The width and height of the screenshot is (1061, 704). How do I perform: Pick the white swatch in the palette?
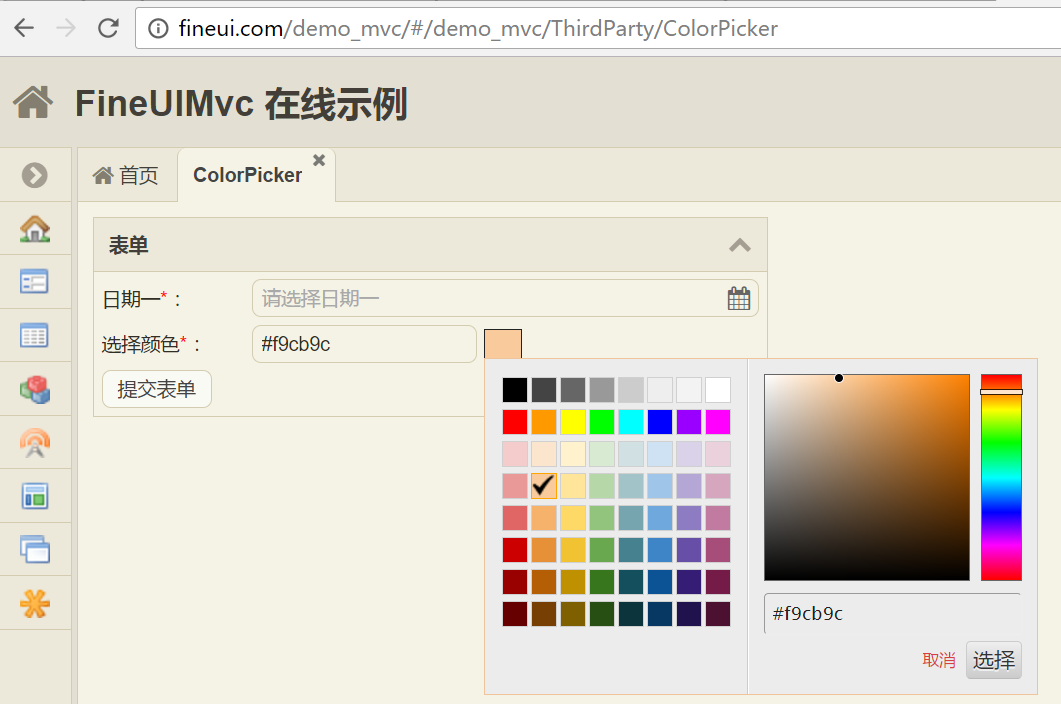(718, 390)
